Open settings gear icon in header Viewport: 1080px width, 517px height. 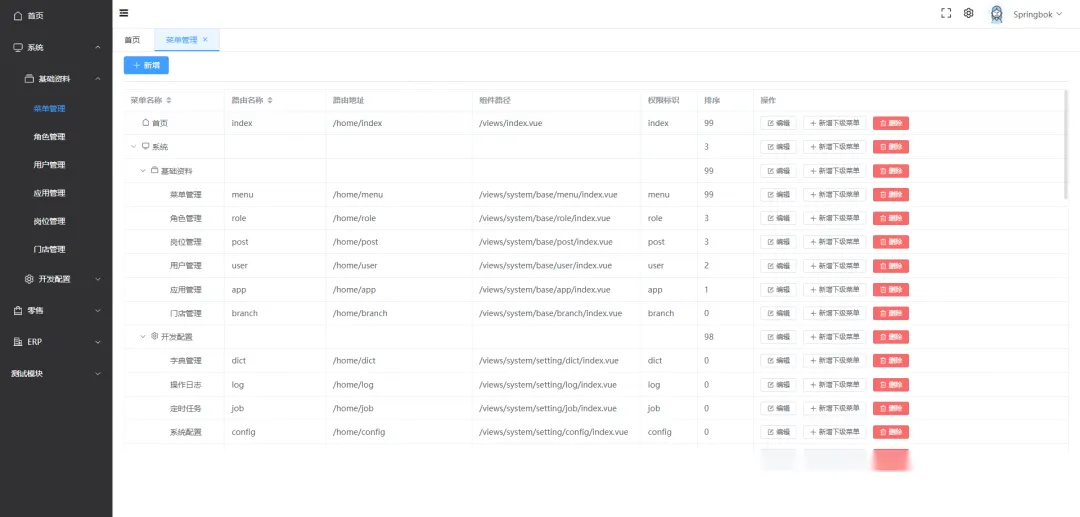pyautogui.click(x=968, y=13)
